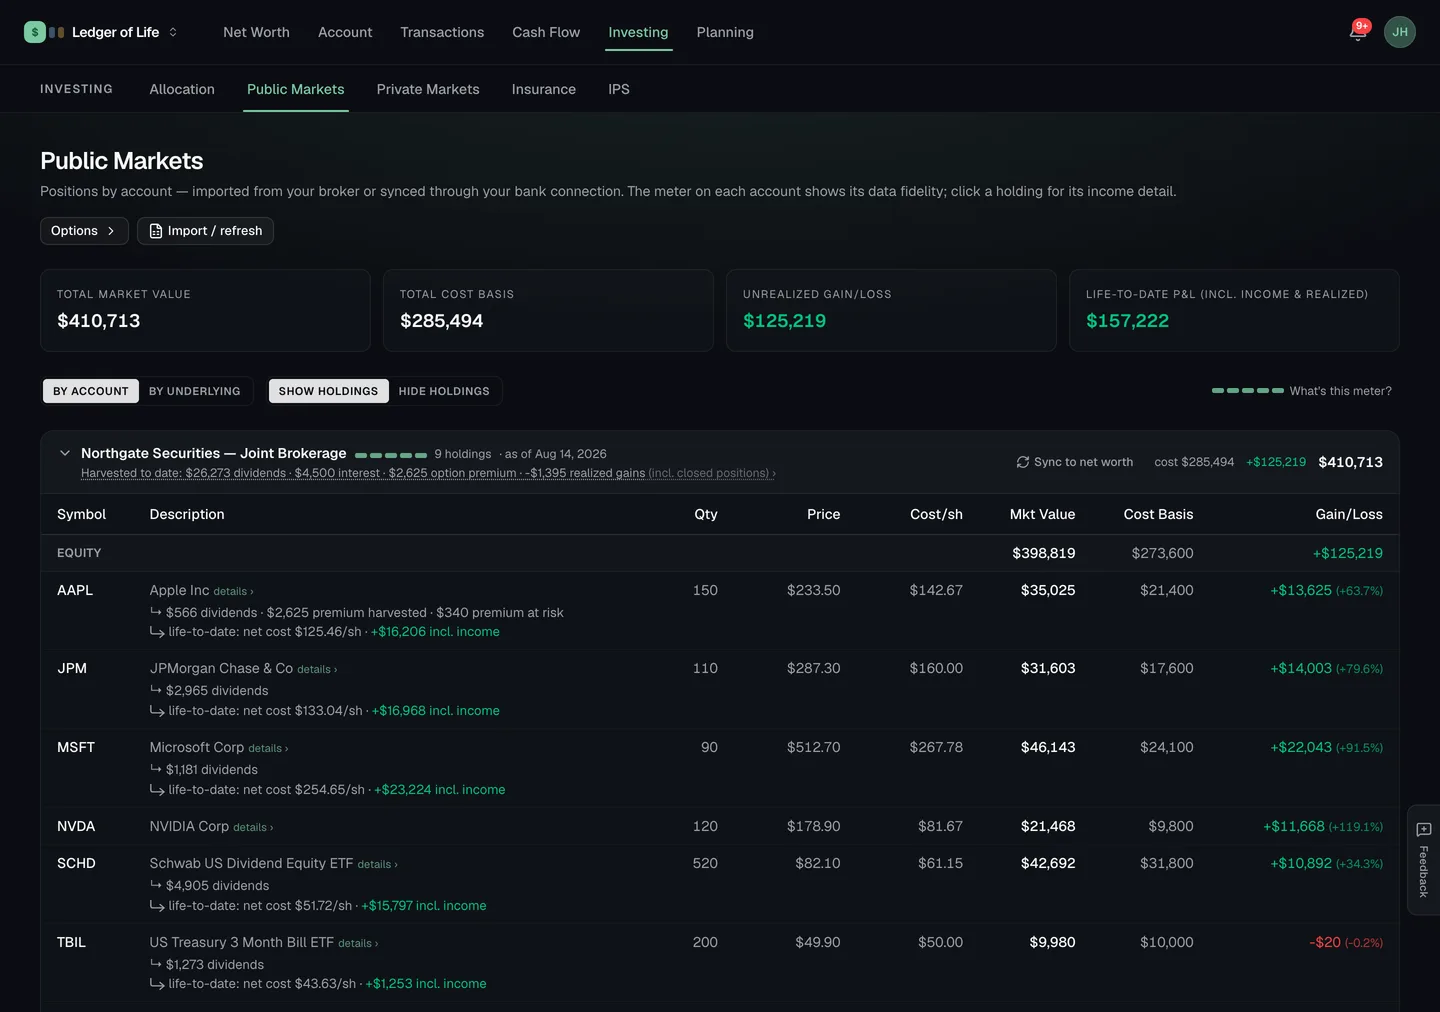
Task: Click the meter legend beside What's this meter
Action: tap(1247, 391)
